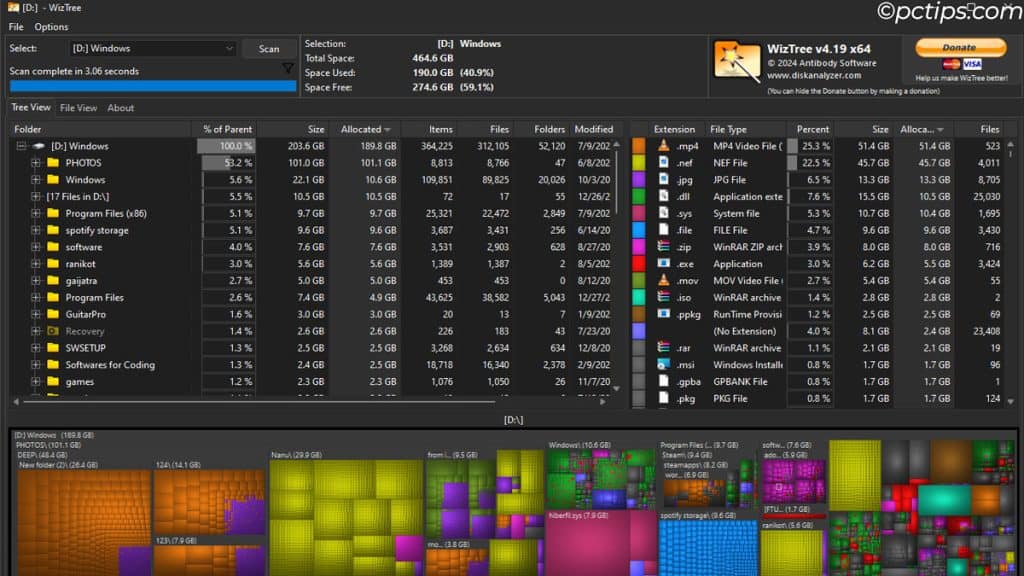The image size is (1024, 576).
Task: Sort by Modified column header
Action: click(x=593, y=129)
